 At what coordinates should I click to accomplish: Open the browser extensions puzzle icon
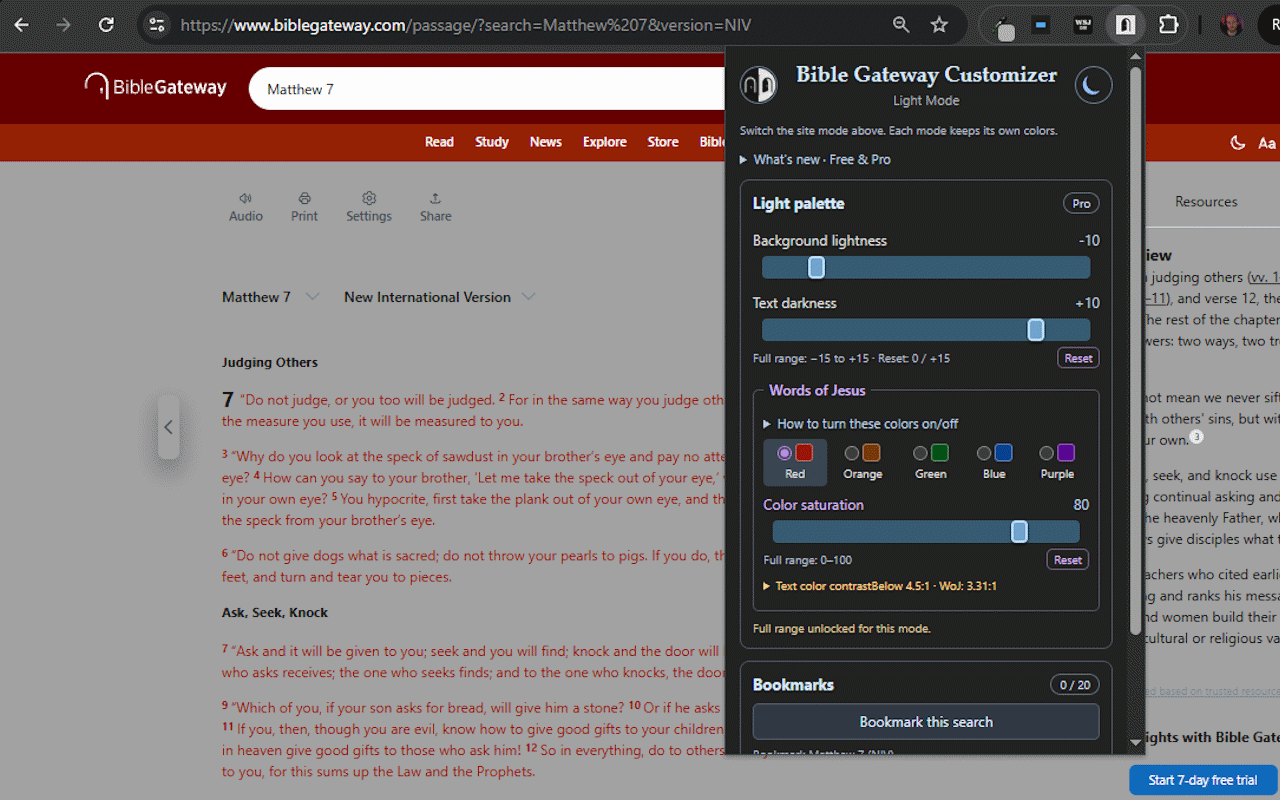[1168, 25]
